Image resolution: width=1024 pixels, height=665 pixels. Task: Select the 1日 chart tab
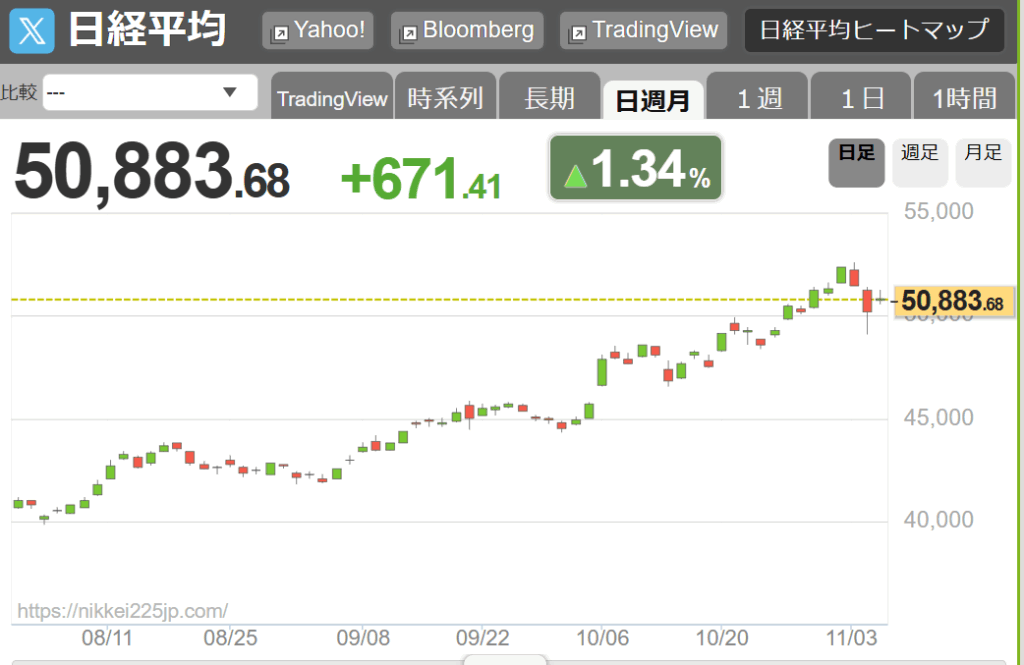[861, 97]
